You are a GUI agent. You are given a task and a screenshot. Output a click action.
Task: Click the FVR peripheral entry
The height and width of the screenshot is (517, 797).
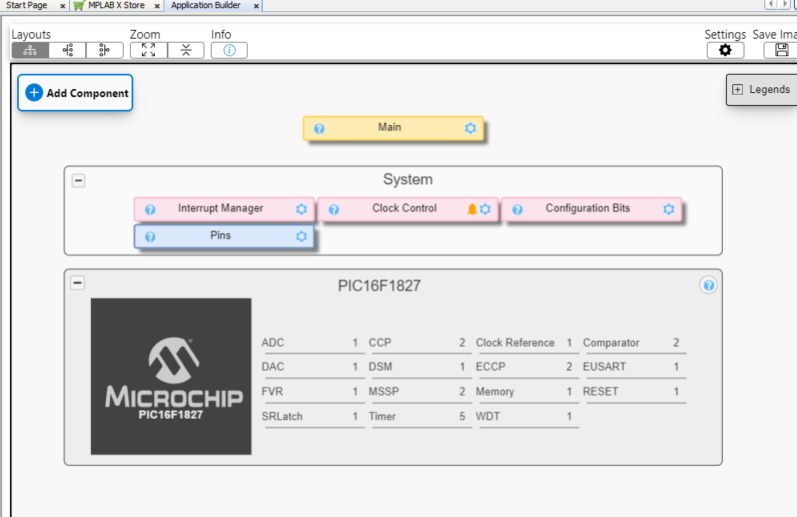click(x=311, y=392)
